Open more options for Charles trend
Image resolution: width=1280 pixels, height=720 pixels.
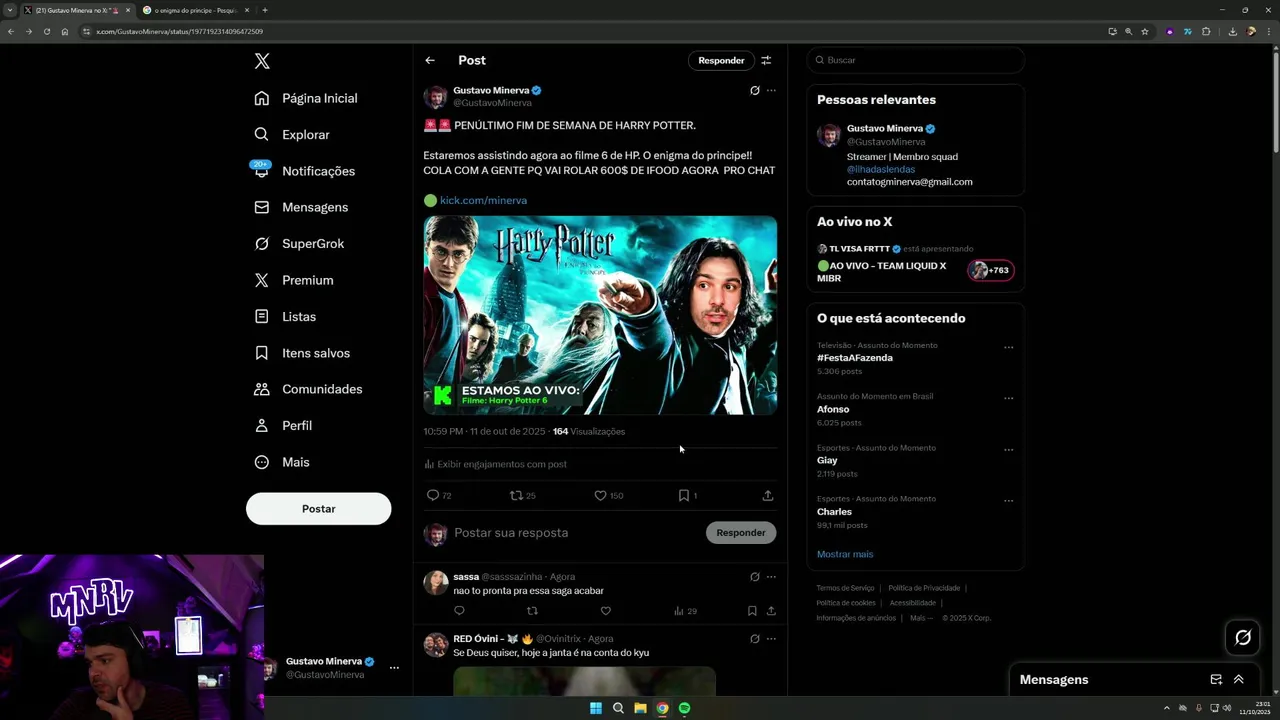pyautogui.click(x=1008, y=501)
